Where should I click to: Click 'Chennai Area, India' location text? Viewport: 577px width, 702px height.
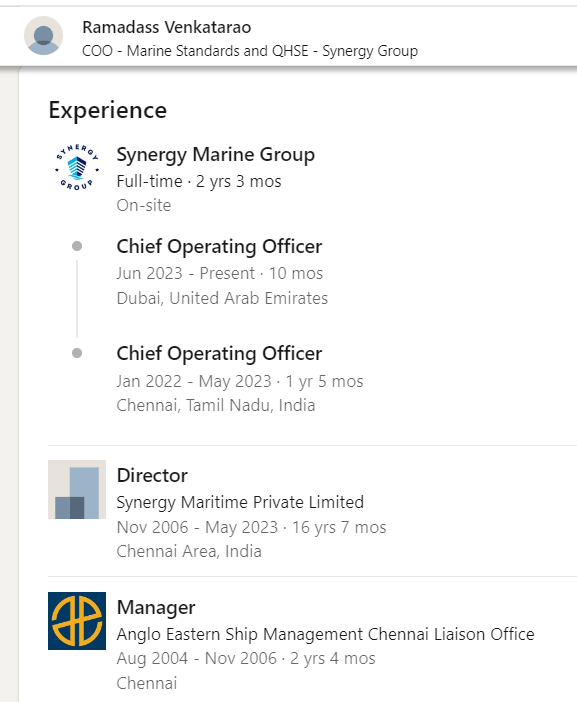click(x=189, y=552)
